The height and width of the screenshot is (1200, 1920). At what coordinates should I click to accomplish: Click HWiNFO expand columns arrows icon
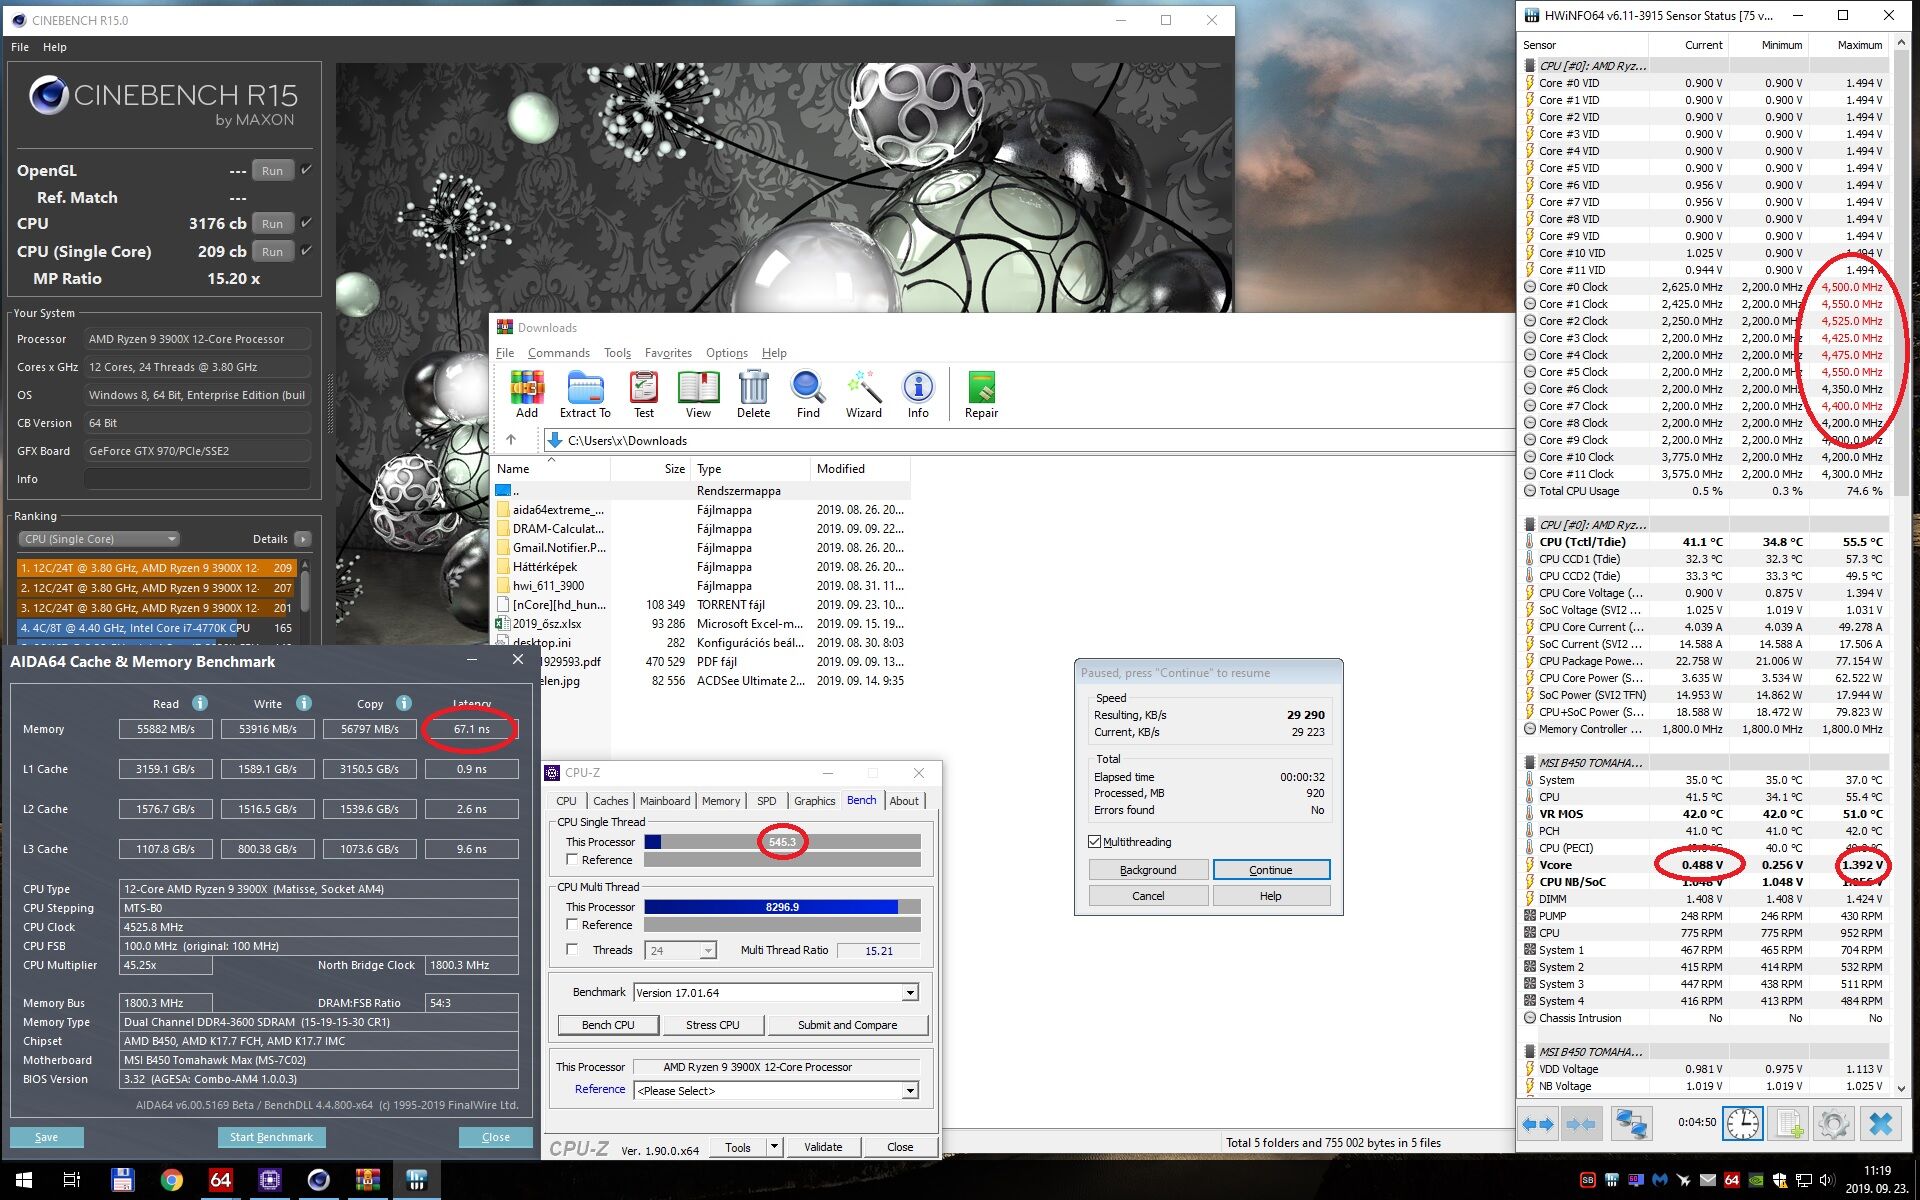click(x=1538, y=1124)
